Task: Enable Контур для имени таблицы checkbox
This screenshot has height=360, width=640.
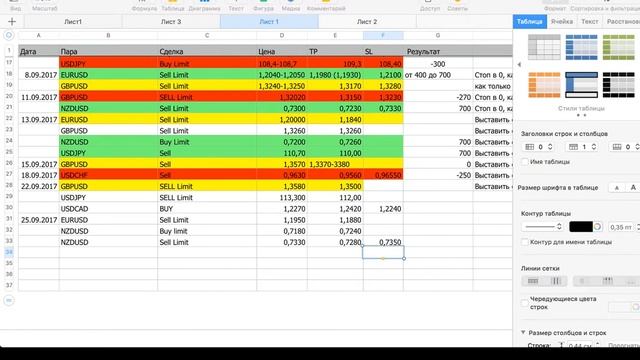Action: click(x=525, y=242)
